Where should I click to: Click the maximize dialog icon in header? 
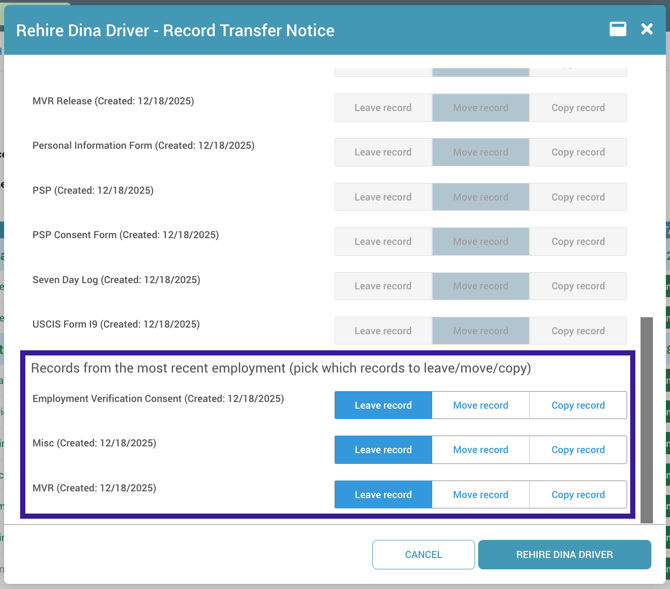click(x=618, y=29)
